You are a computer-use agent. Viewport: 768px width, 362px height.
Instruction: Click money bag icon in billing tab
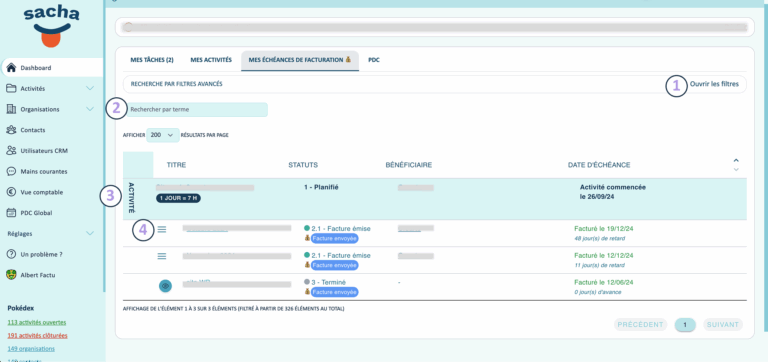click(x=348, y=60)
